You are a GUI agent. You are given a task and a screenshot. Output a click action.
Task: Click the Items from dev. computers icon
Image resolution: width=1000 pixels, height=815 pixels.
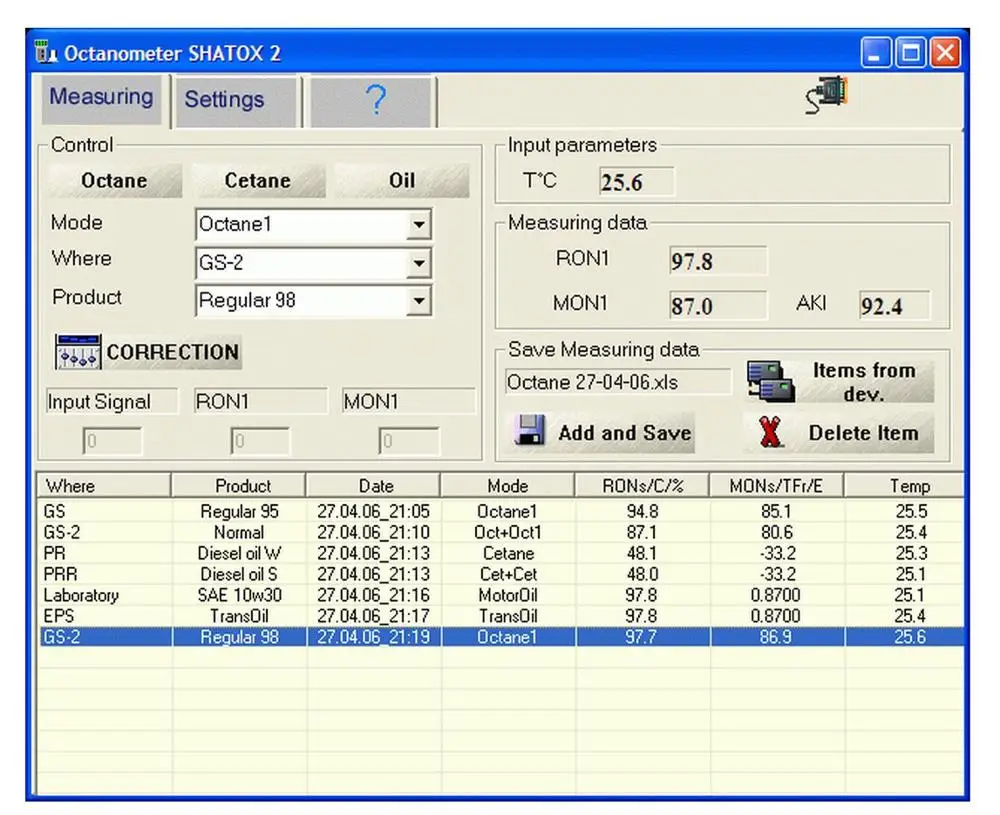771,381
